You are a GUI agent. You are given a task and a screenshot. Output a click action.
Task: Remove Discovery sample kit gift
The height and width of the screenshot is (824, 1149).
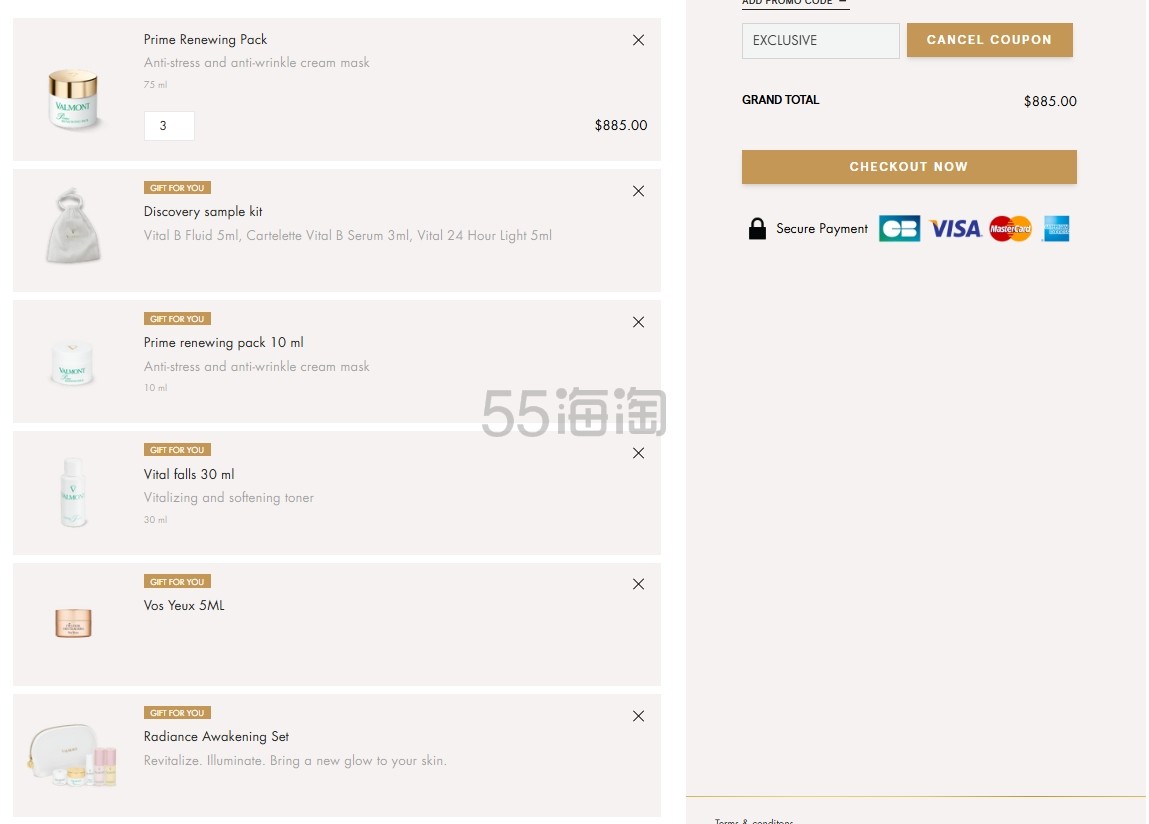point(638,191)
